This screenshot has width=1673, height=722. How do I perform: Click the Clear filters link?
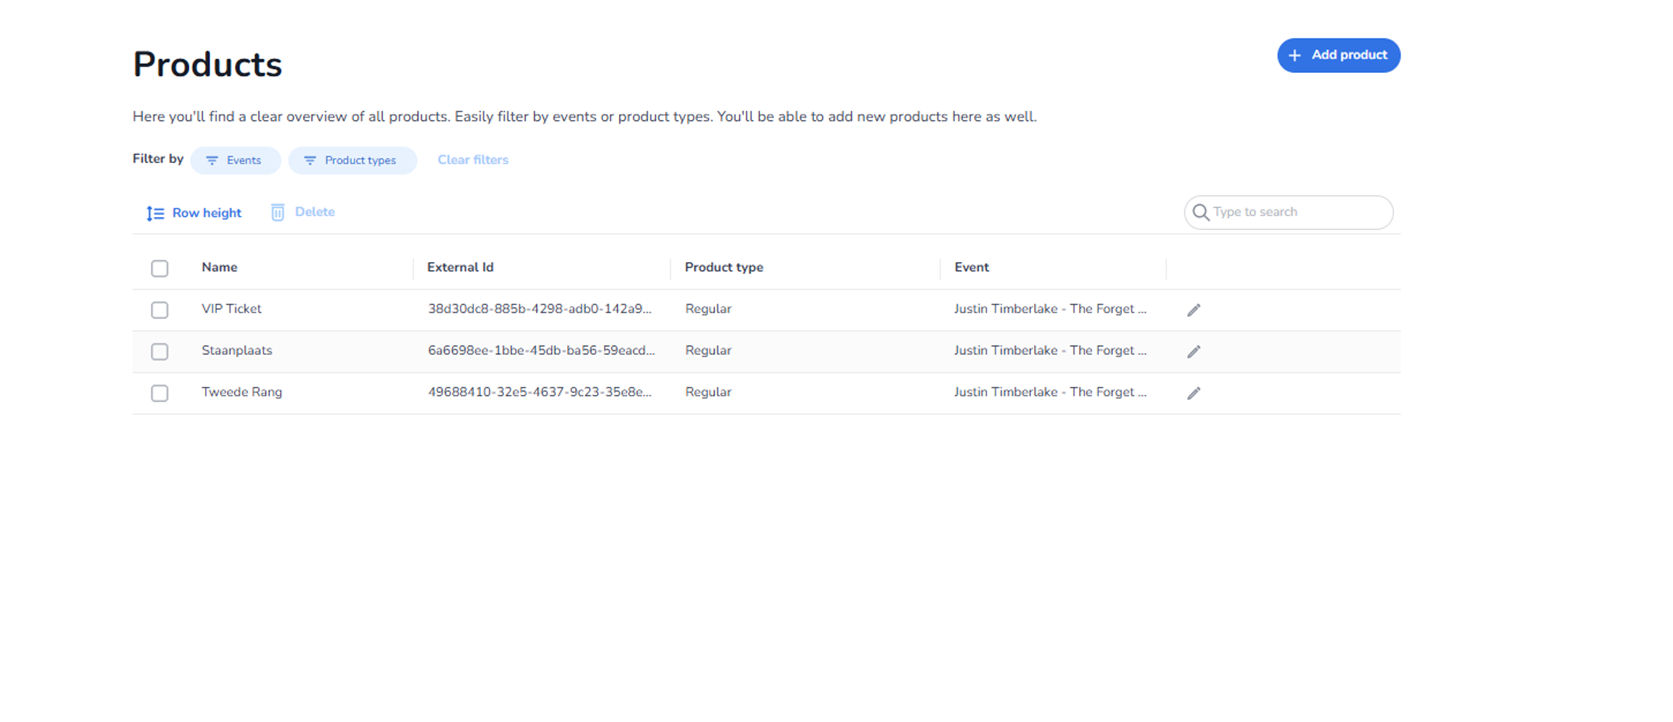coord(473,160)
